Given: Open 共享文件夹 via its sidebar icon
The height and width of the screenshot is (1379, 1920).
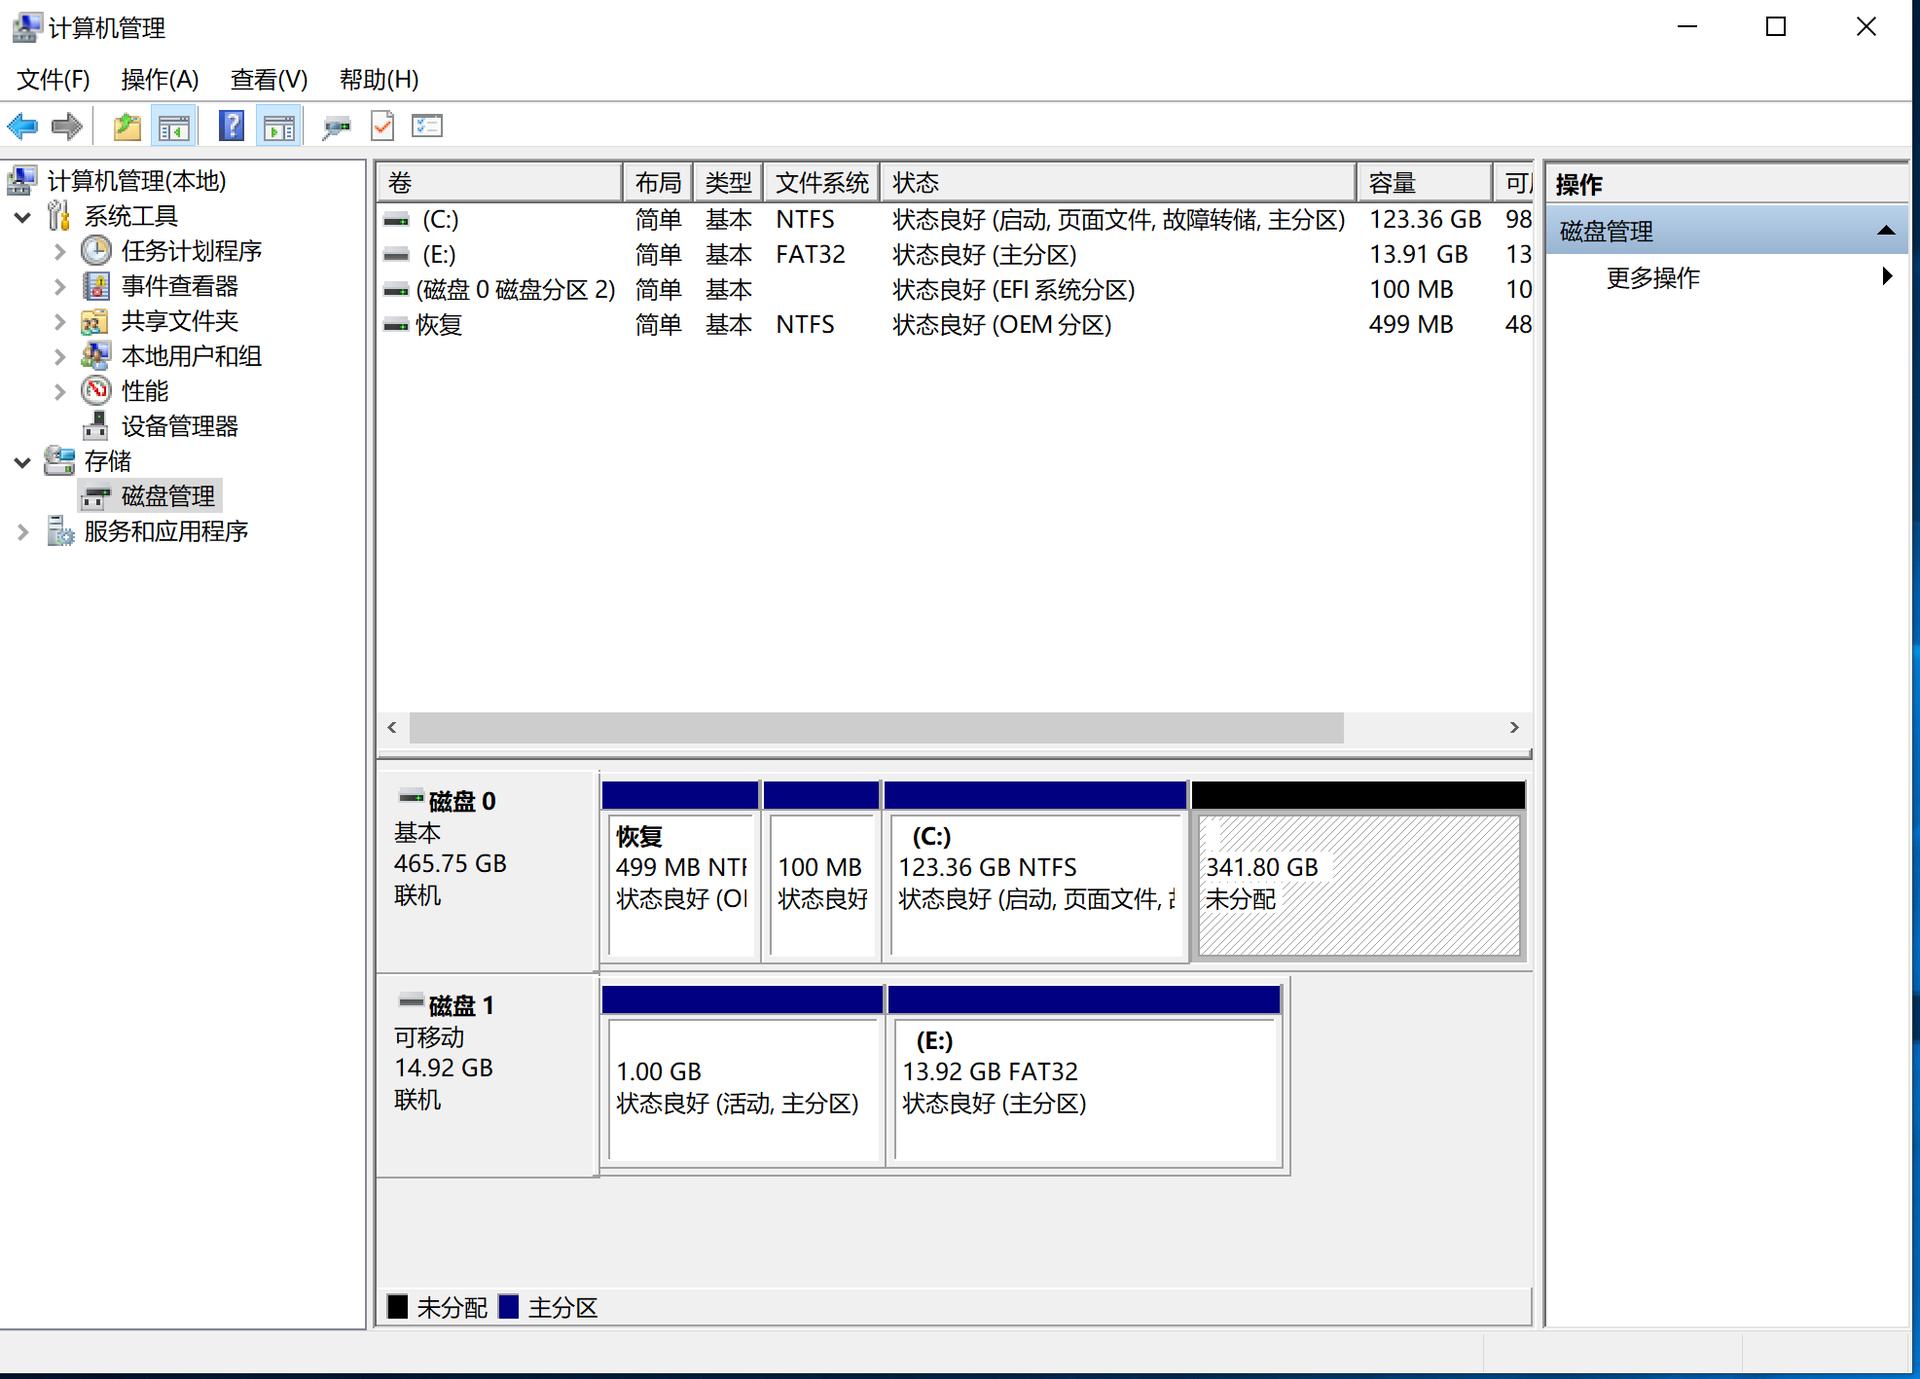Looking at the screenshot, I should [96, 321].
